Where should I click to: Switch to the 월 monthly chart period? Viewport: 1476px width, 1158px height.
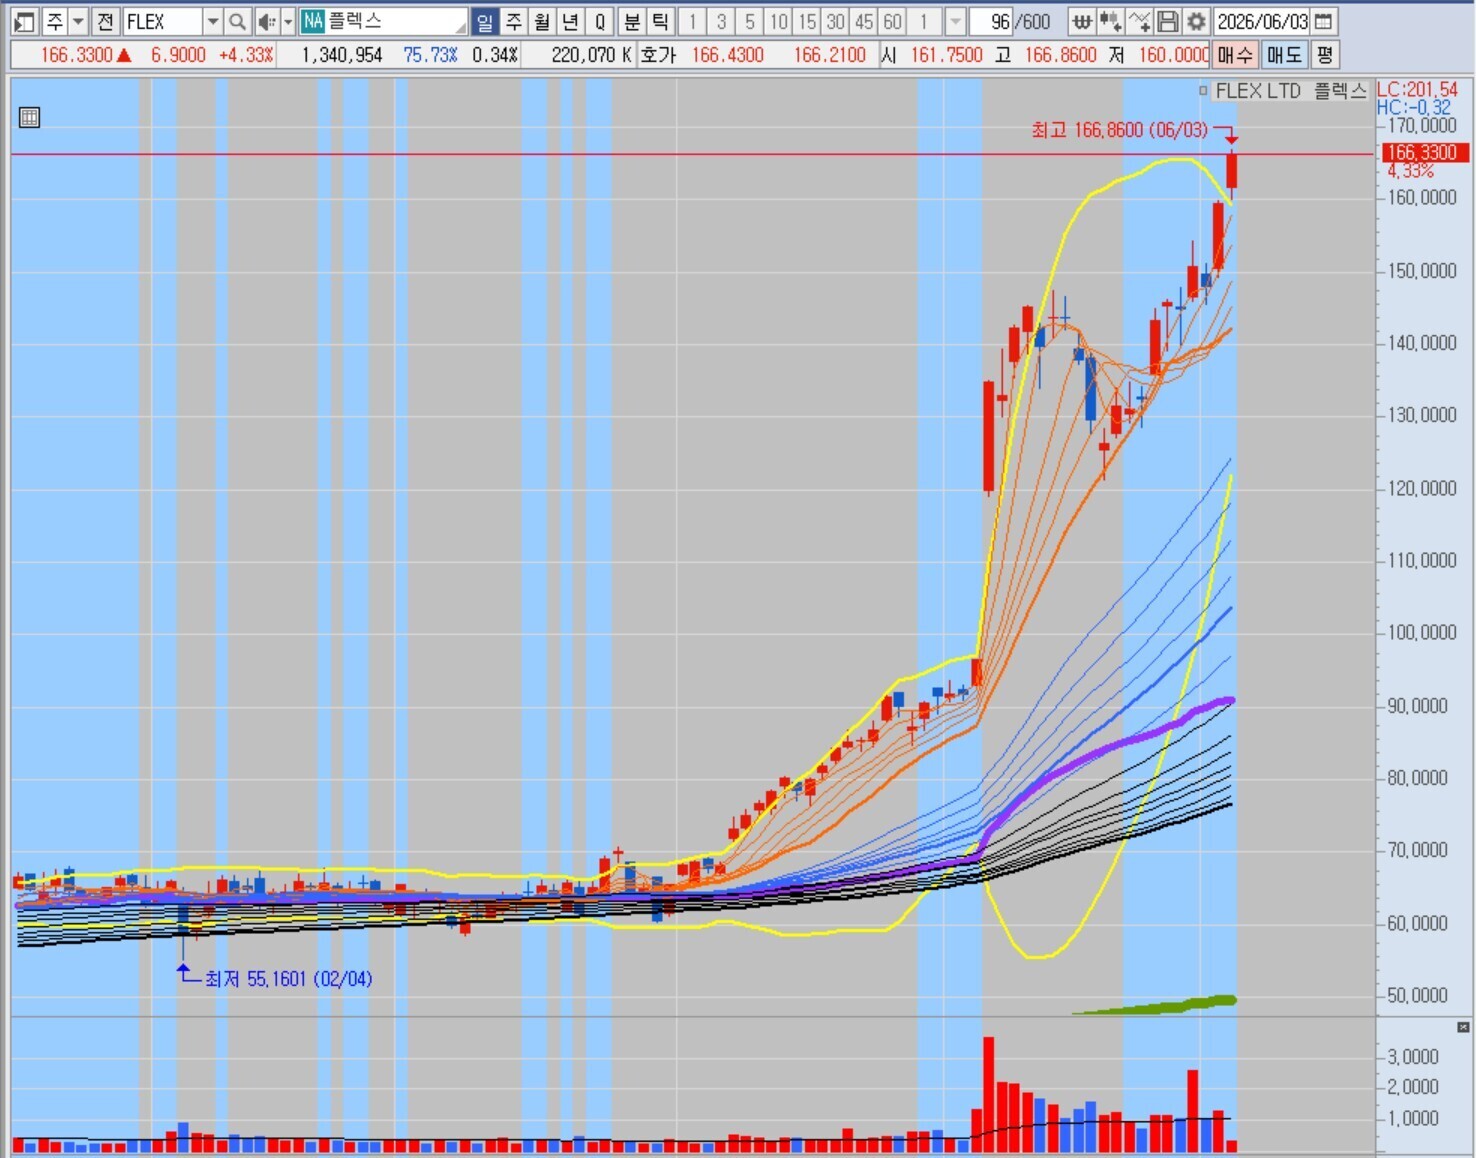pos(542,21)
